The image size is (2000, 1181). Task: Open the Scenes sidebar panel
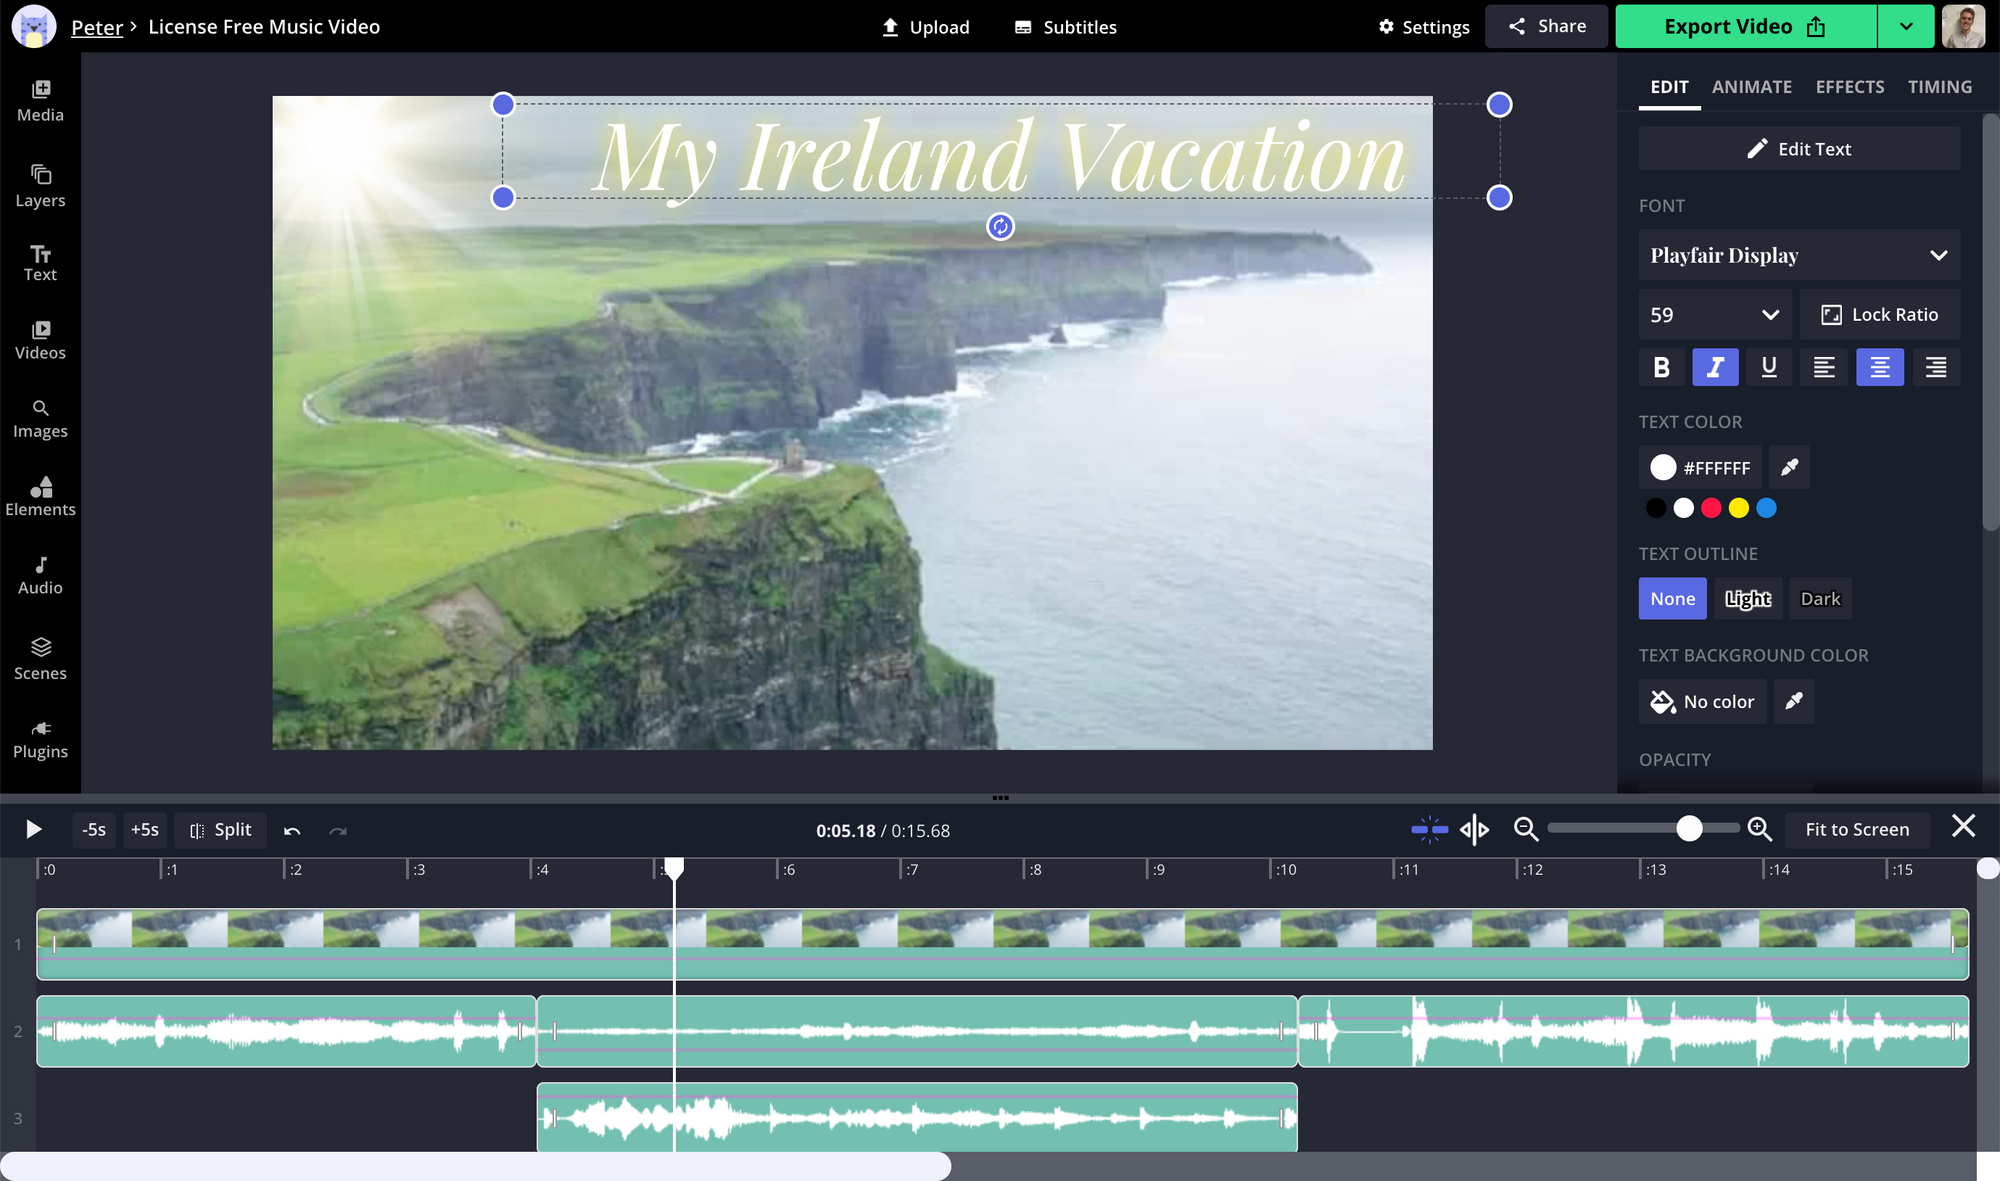tap(40, 659)
